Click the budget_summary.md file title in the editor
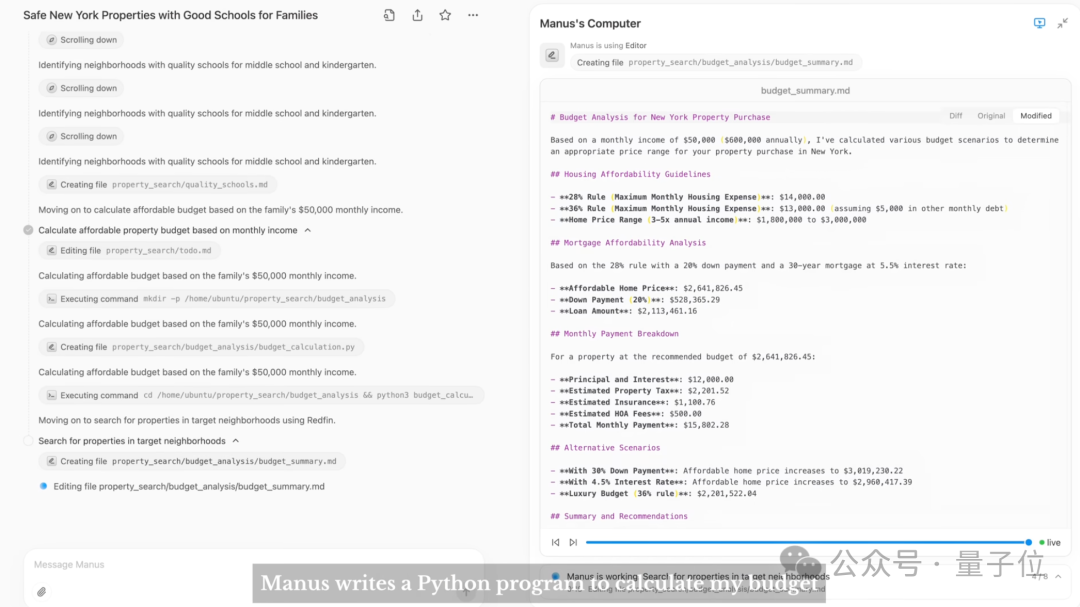This screenshot has height=607, width=1080. coord(805,91)
